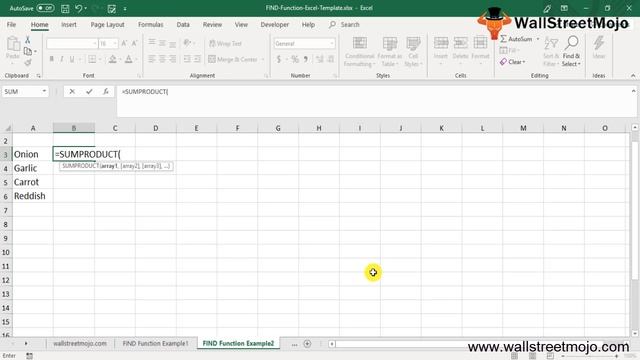This screenshot has height=360, width=640.
Task: Click the Format Painter brush icon
Action: pyautogui.click(x=28, y=62)
